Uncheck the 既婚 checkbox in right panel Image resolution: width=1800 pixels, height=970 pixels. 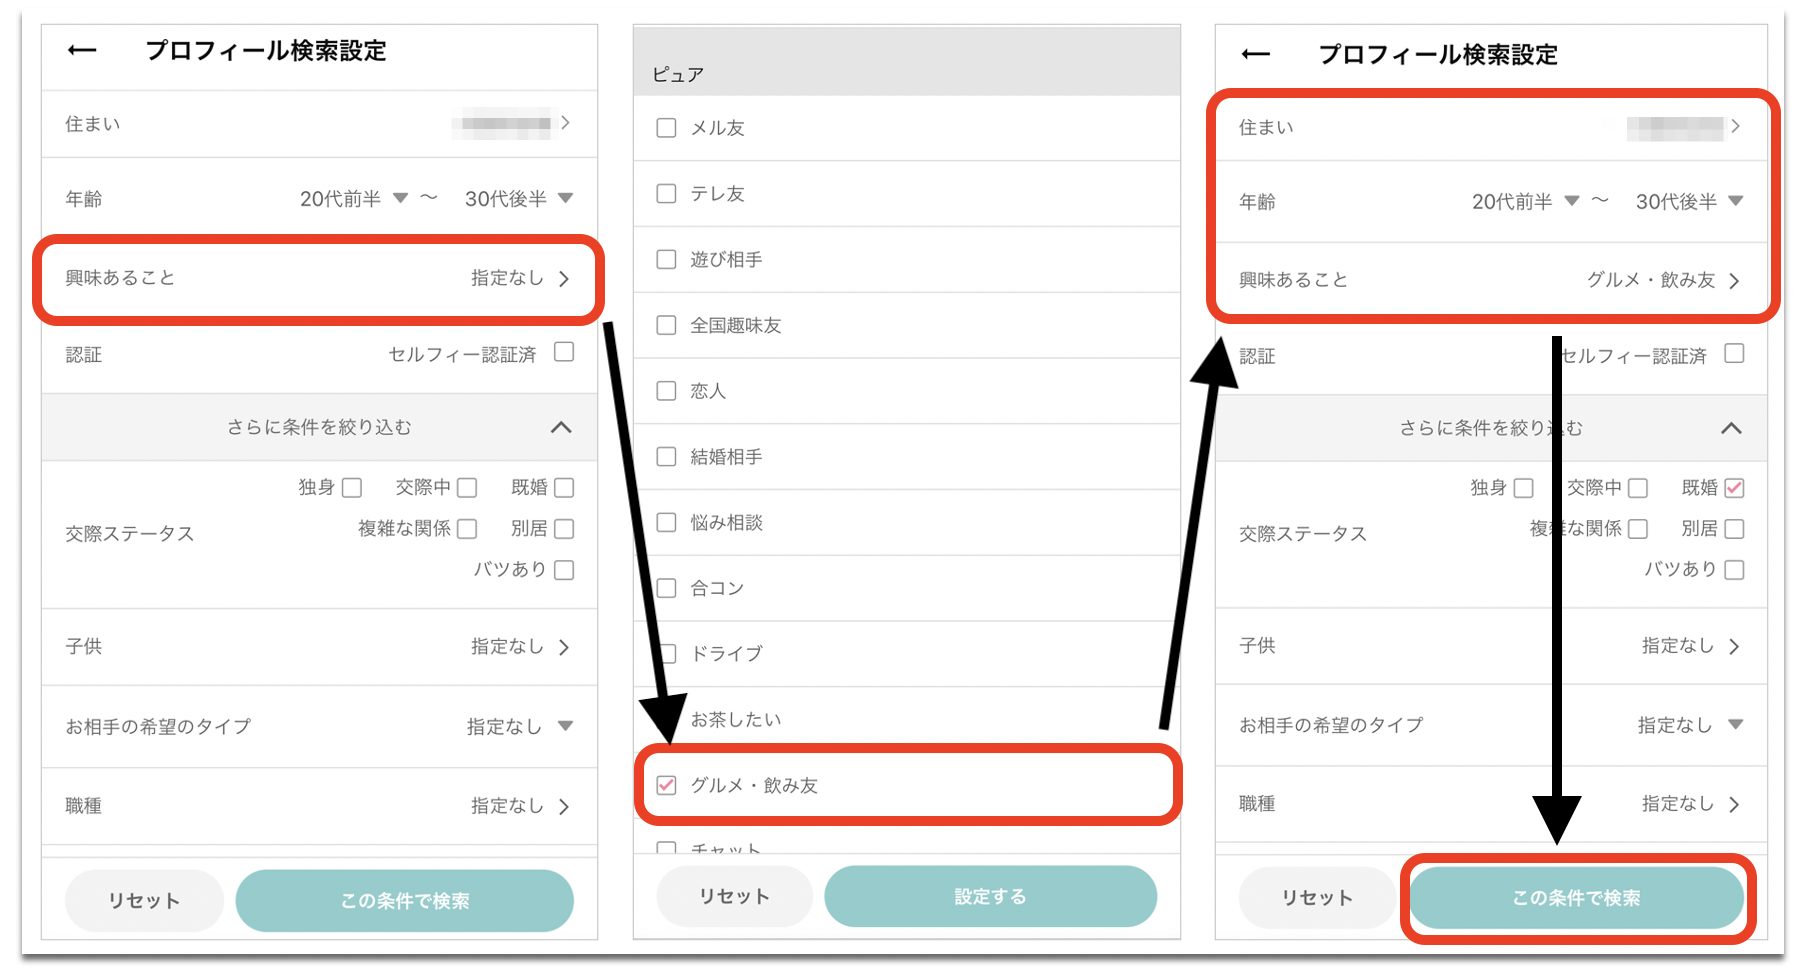1734,488
